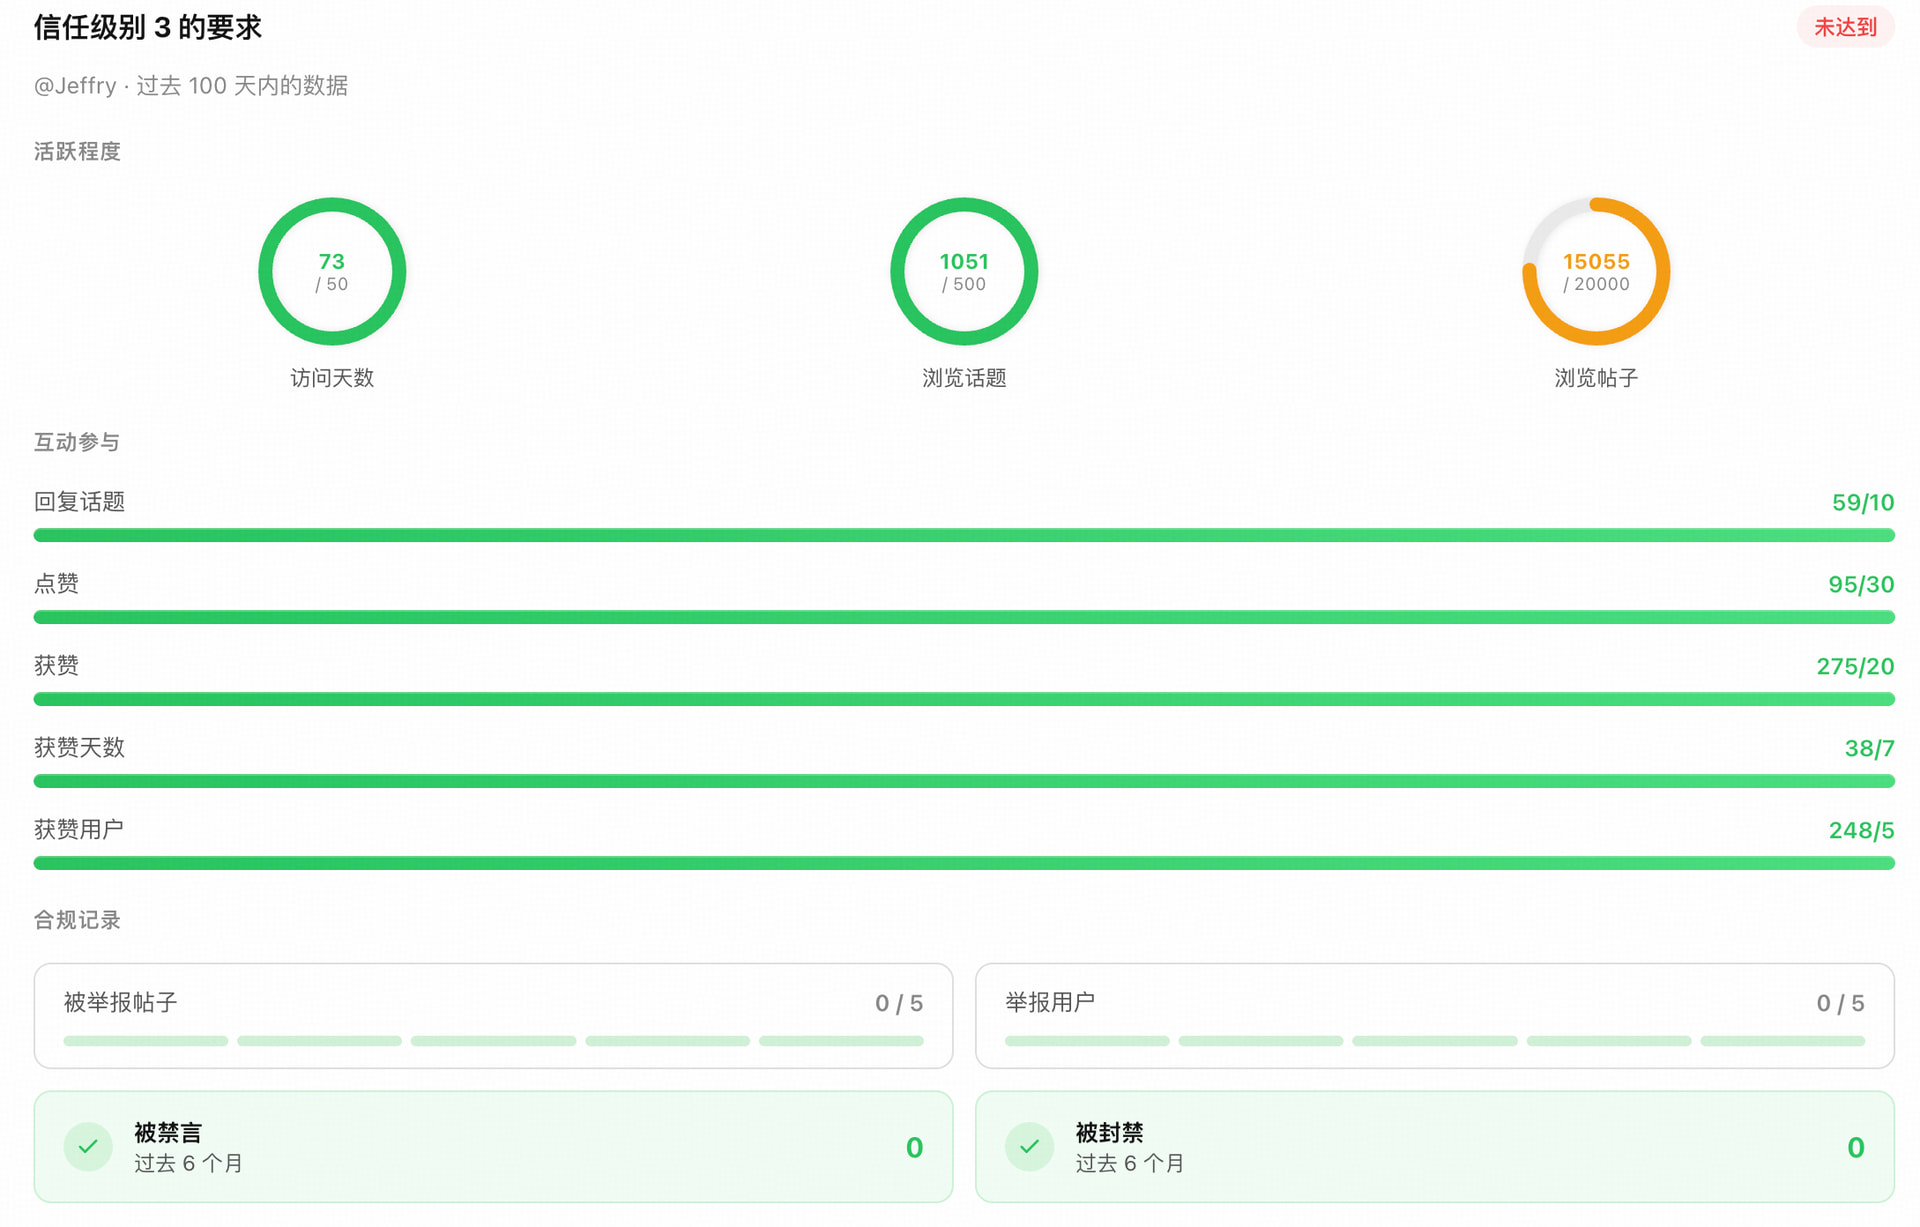Click the orange 浏览帖子 progress ring
The height and width of the screenshot is (1227, 1920).
point(1596,271)
